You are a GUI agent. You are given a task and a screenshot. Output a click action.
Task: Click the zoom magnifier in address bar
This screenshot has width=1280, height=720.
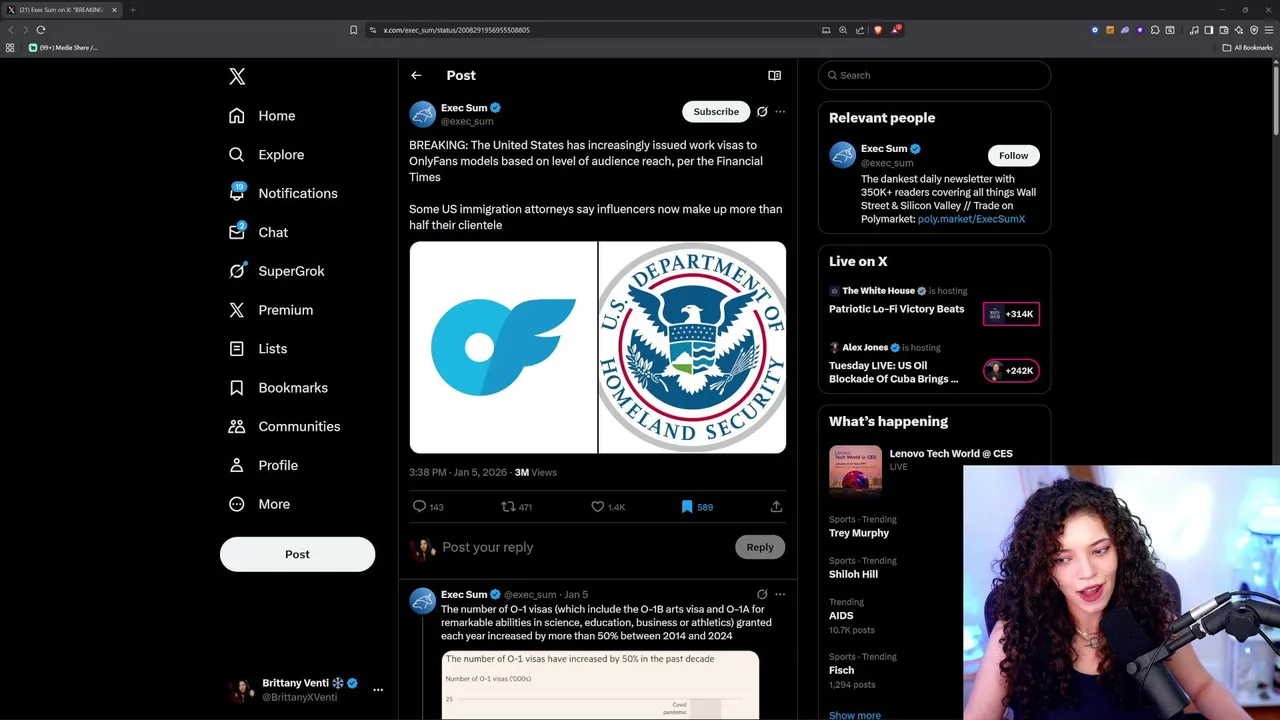843,30
